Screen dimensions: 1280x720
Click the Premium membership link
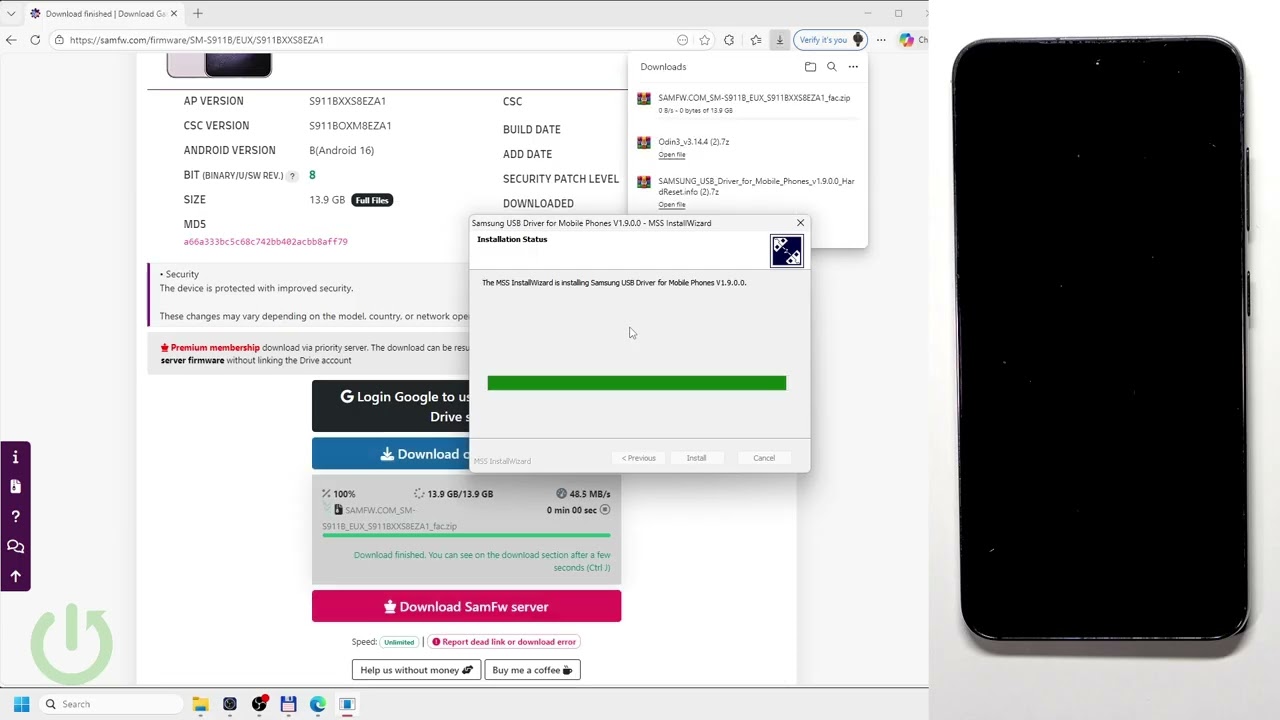tap(214, 348)
